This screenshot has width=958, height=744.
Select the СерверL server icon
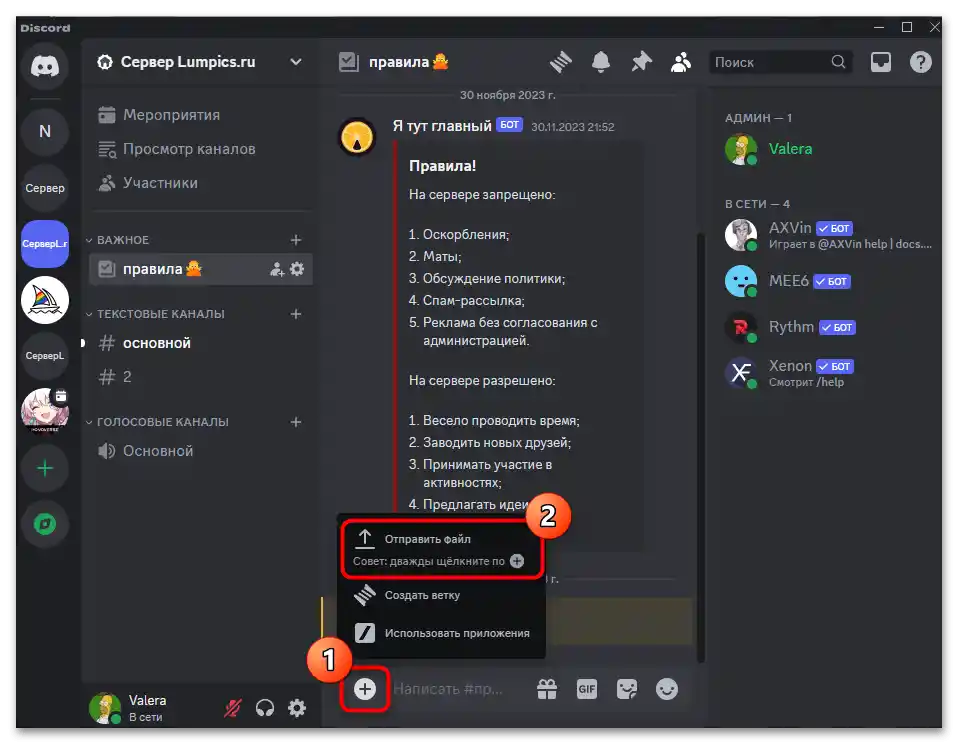coord(45,356)
